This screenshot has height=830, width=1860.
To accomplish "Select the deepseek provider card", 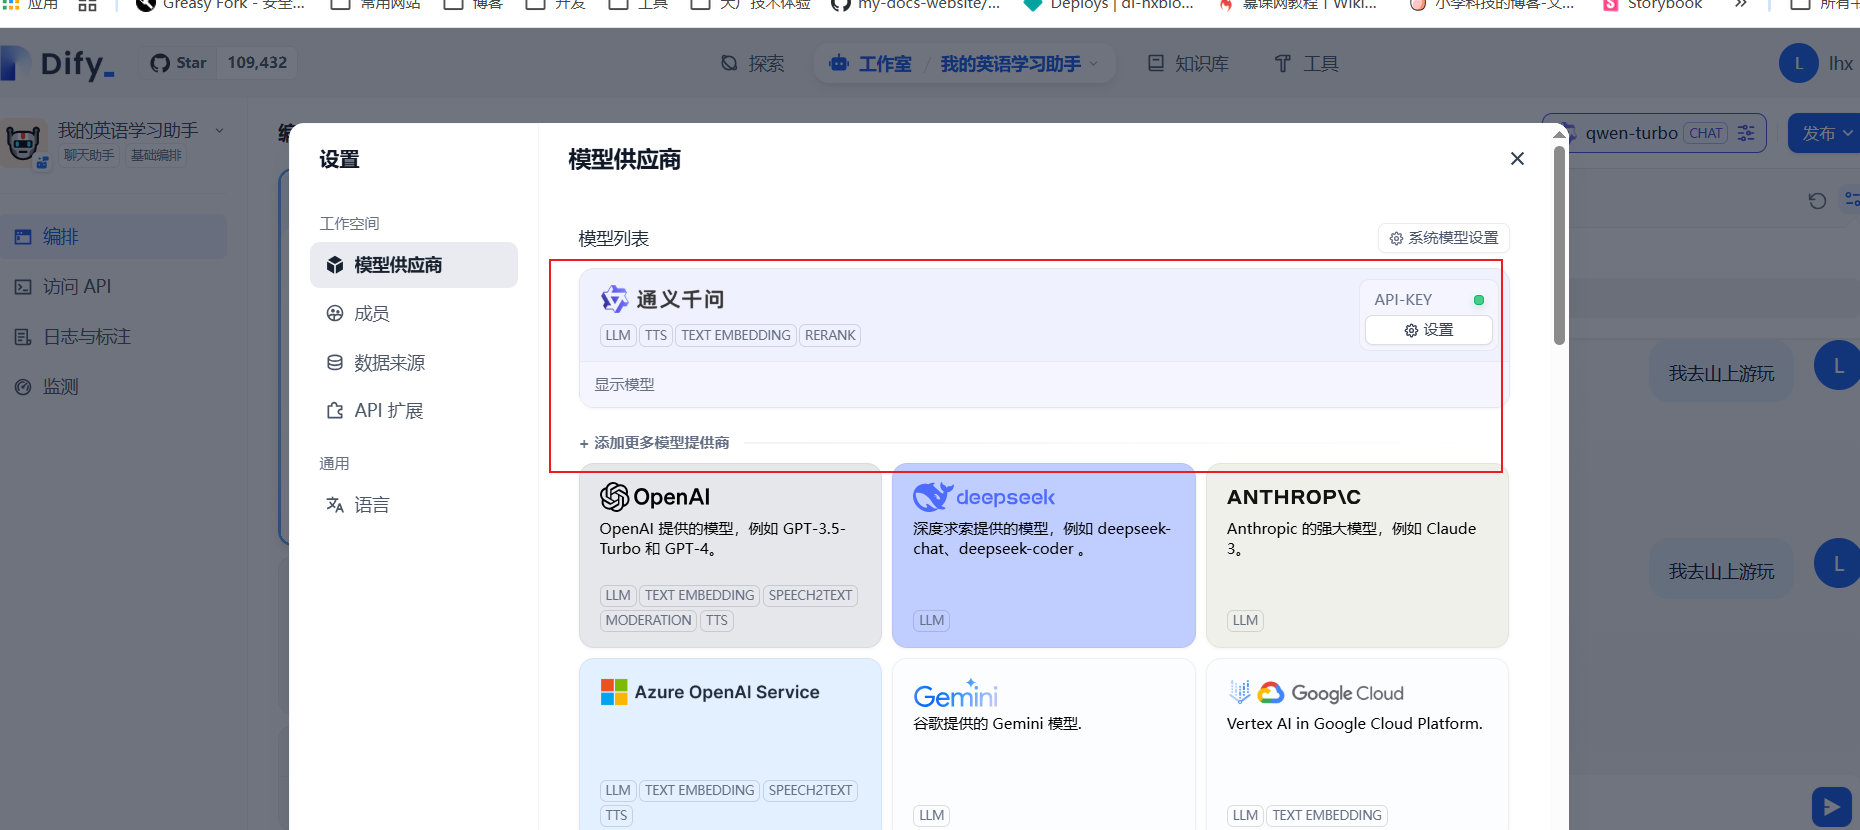I will [1043, 555].
